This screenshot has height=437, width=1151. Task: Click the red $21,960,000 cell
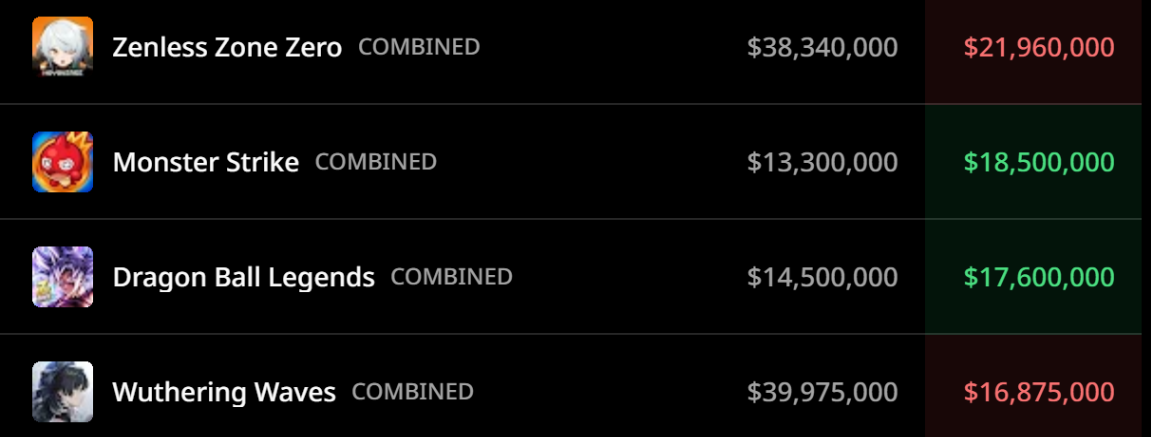tap(1038, 47)
